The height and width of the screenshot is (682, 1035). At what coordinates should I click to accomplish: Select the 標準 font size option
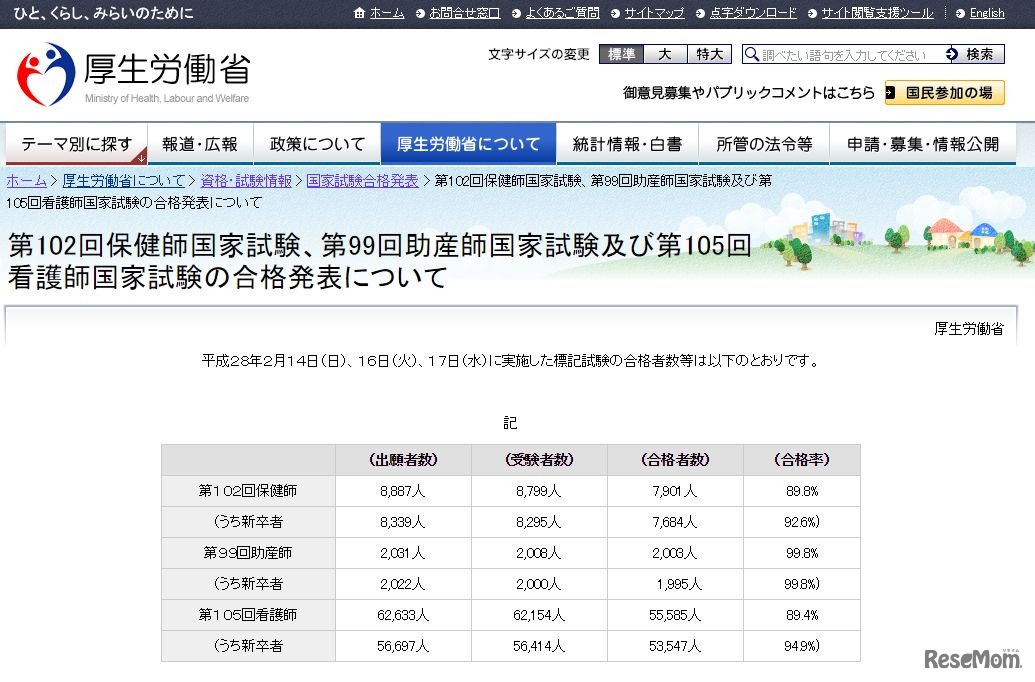620,54
